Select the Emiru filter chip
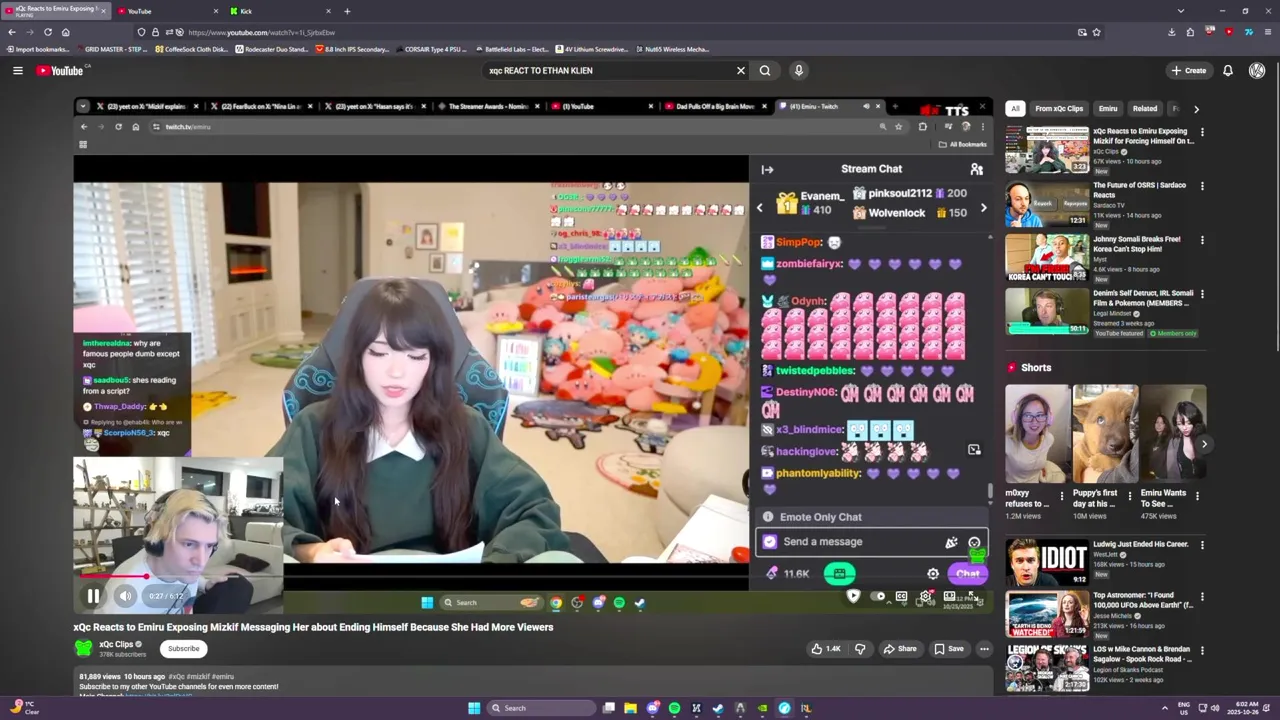Viewport: 1280px width, 720px height. [1108, 108]
